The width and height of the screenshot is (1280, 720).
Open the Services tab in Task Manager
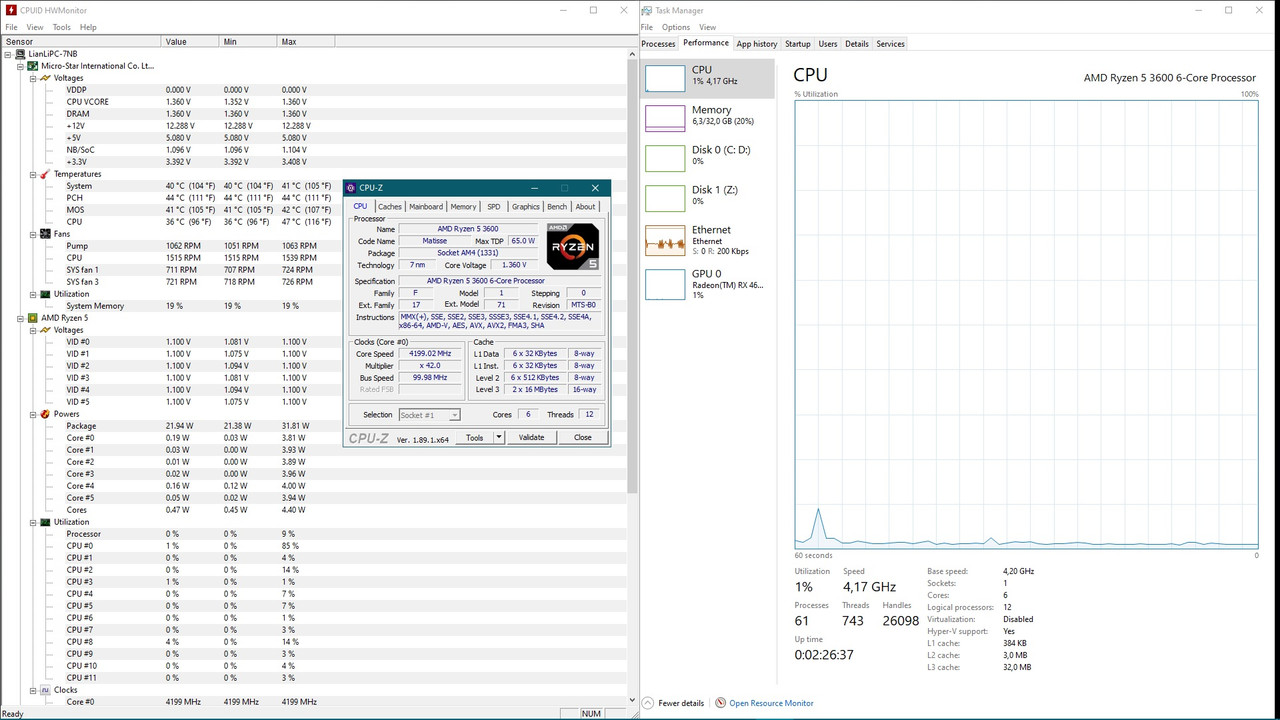pos(890,44)
